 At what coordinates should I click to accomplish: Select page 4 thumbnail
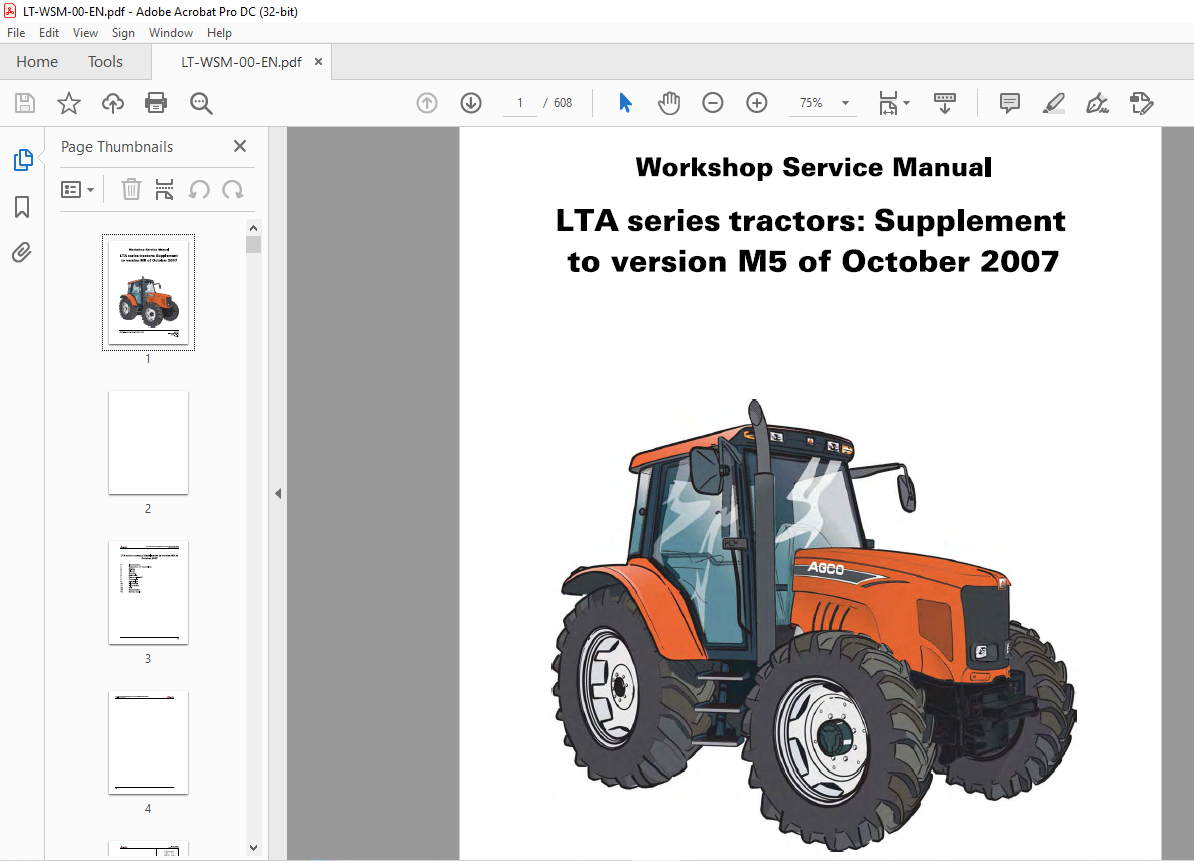pos(148,742)
